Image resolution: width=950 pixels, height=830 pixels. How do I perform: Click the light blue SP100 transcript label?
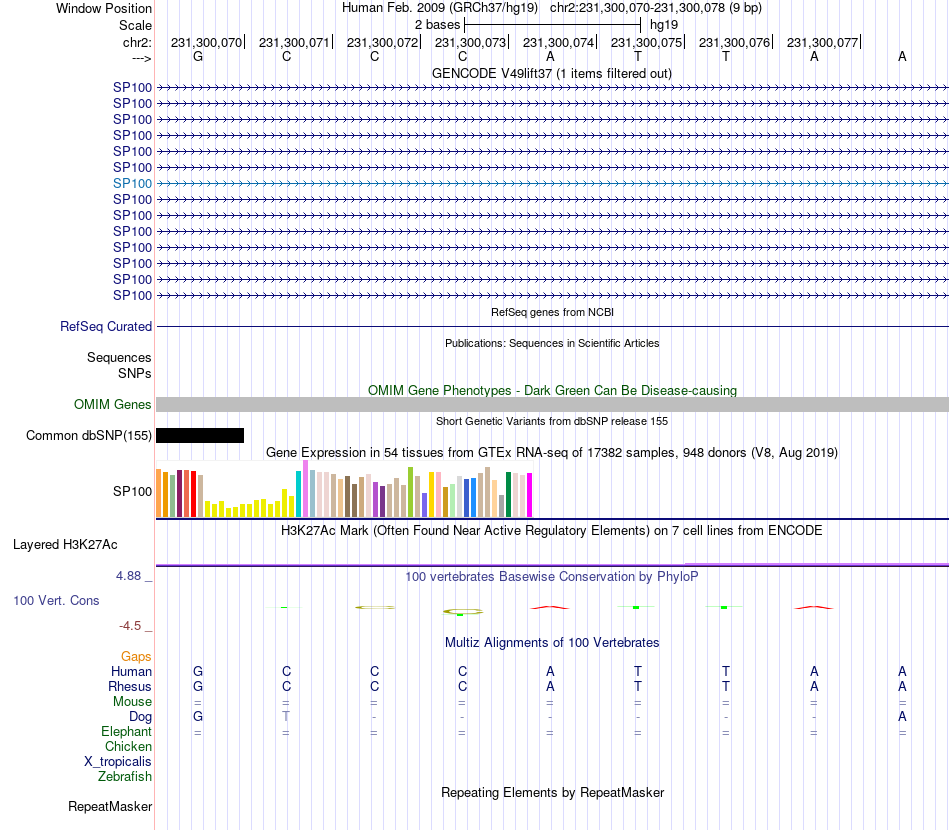[x=132, y=184]
